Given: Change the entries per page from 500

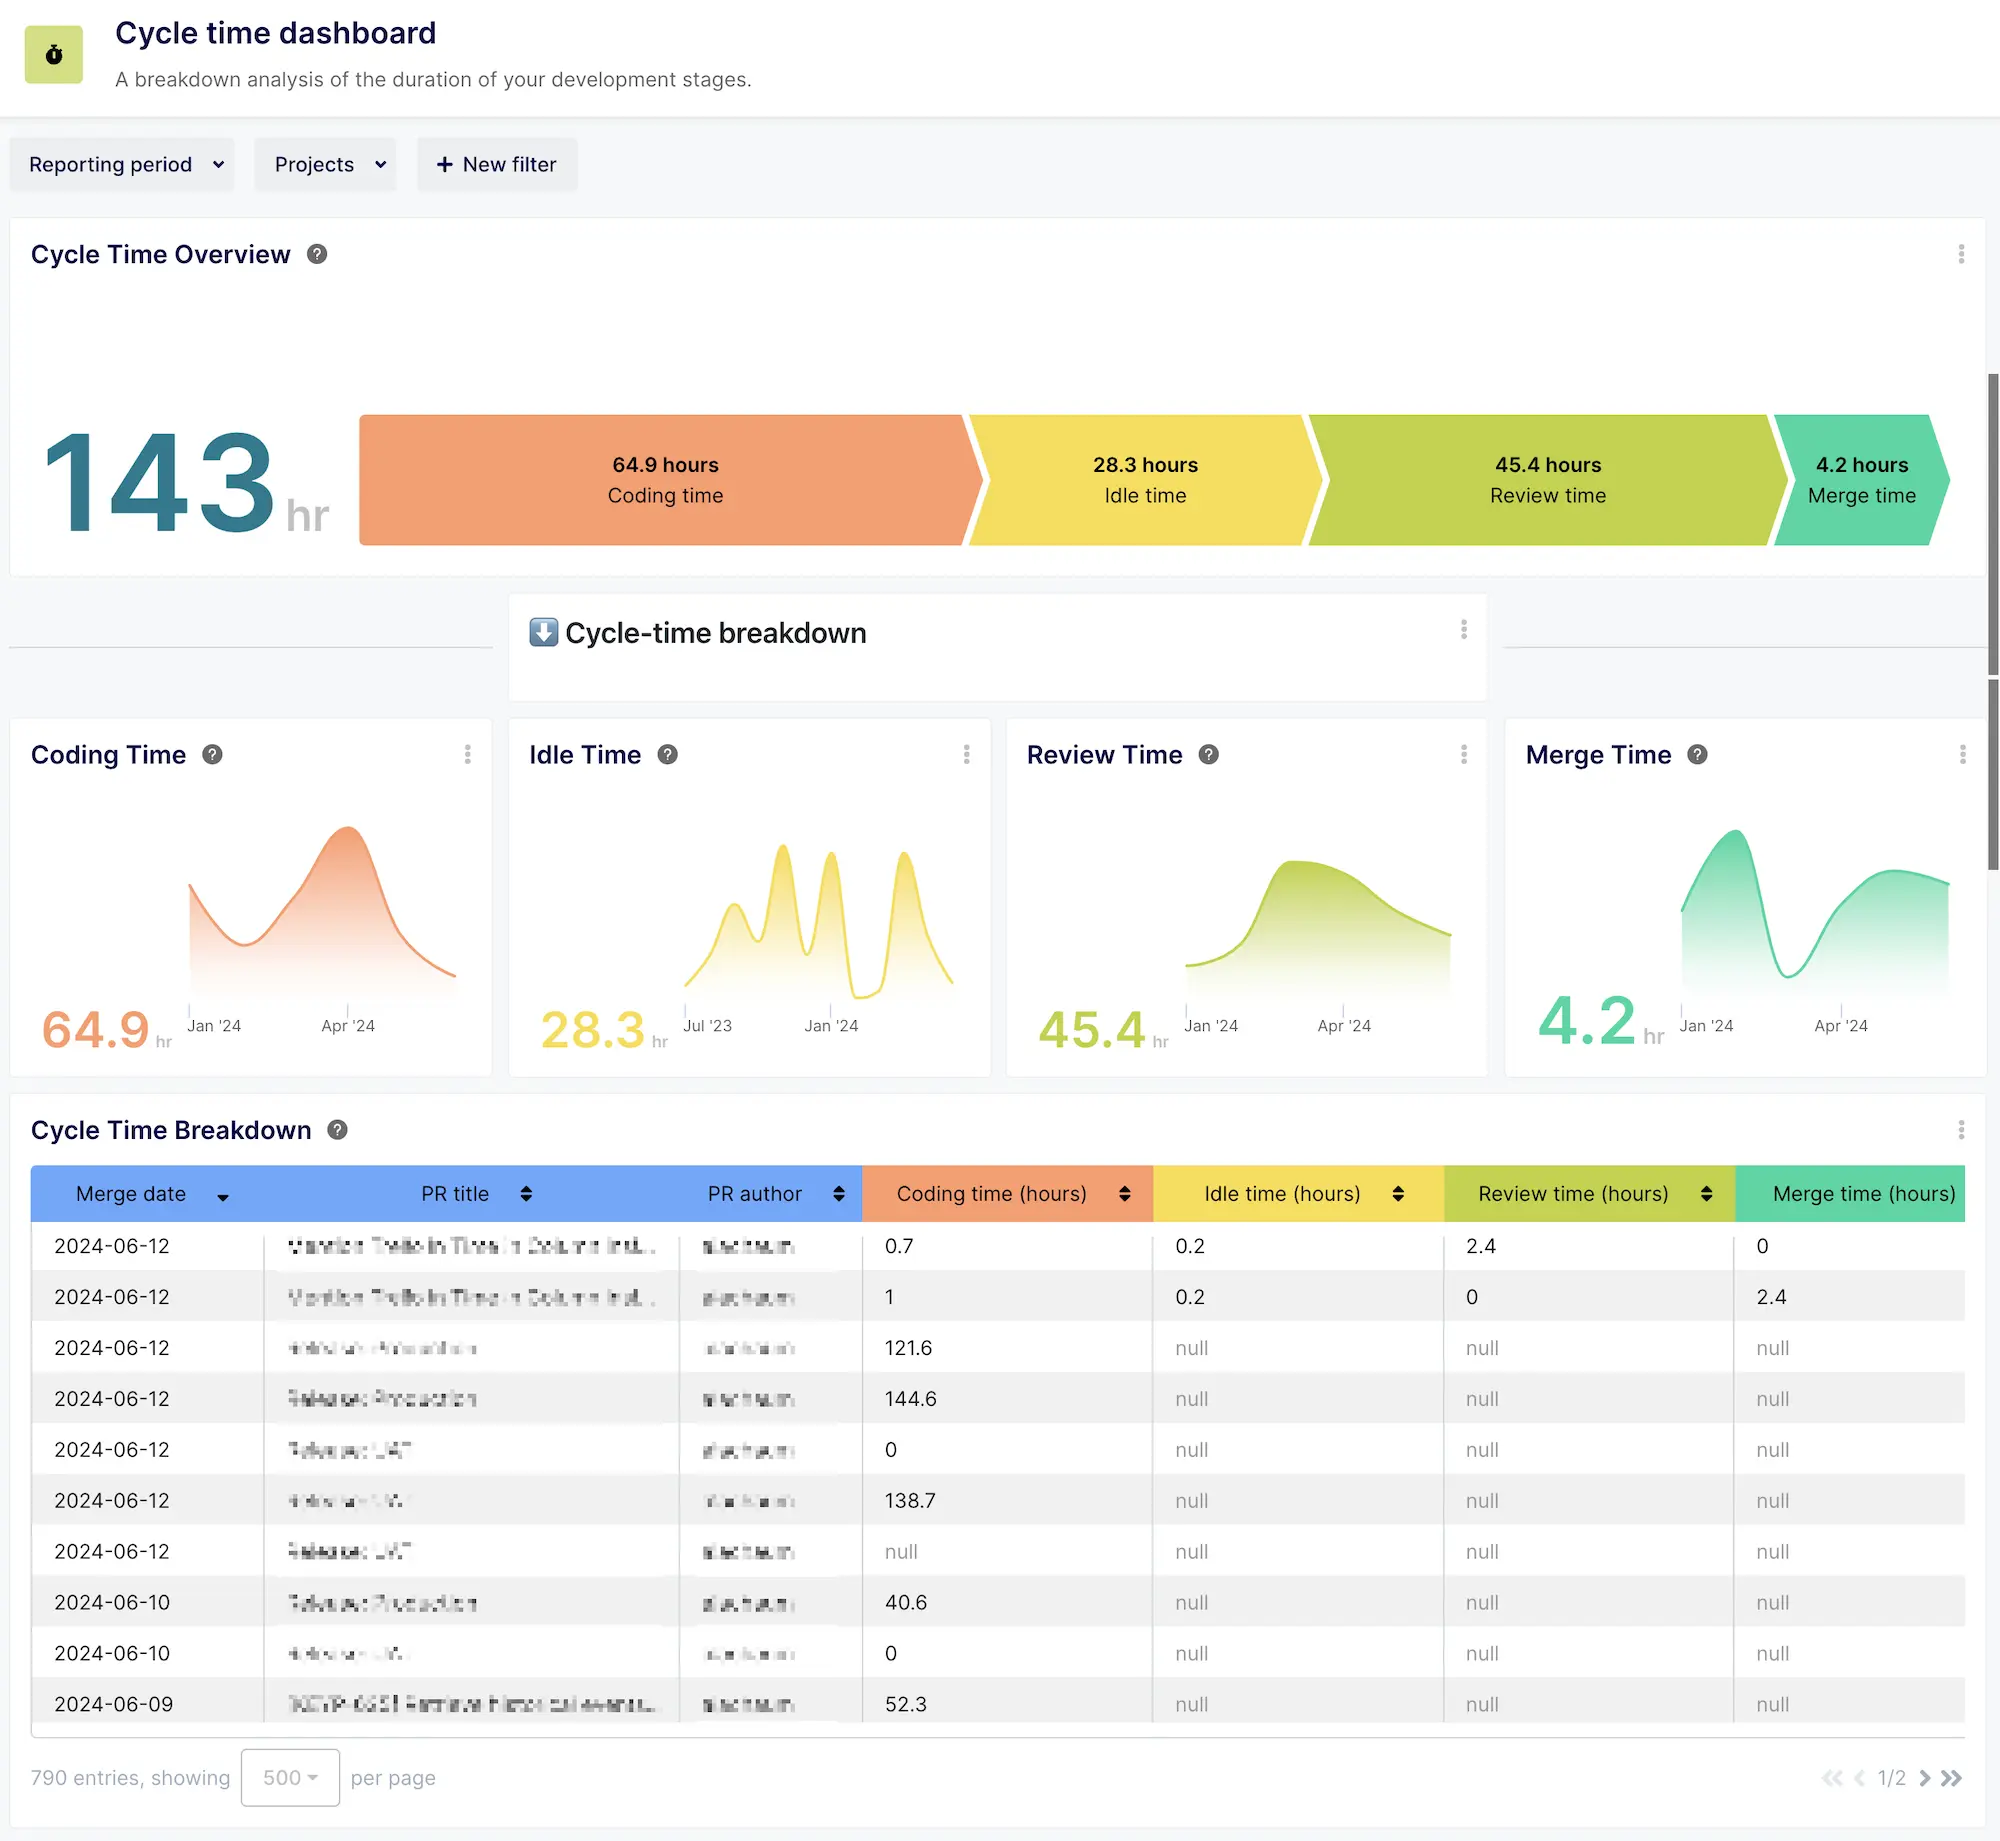Looking at the screenshot, I should click(289, 1778).
